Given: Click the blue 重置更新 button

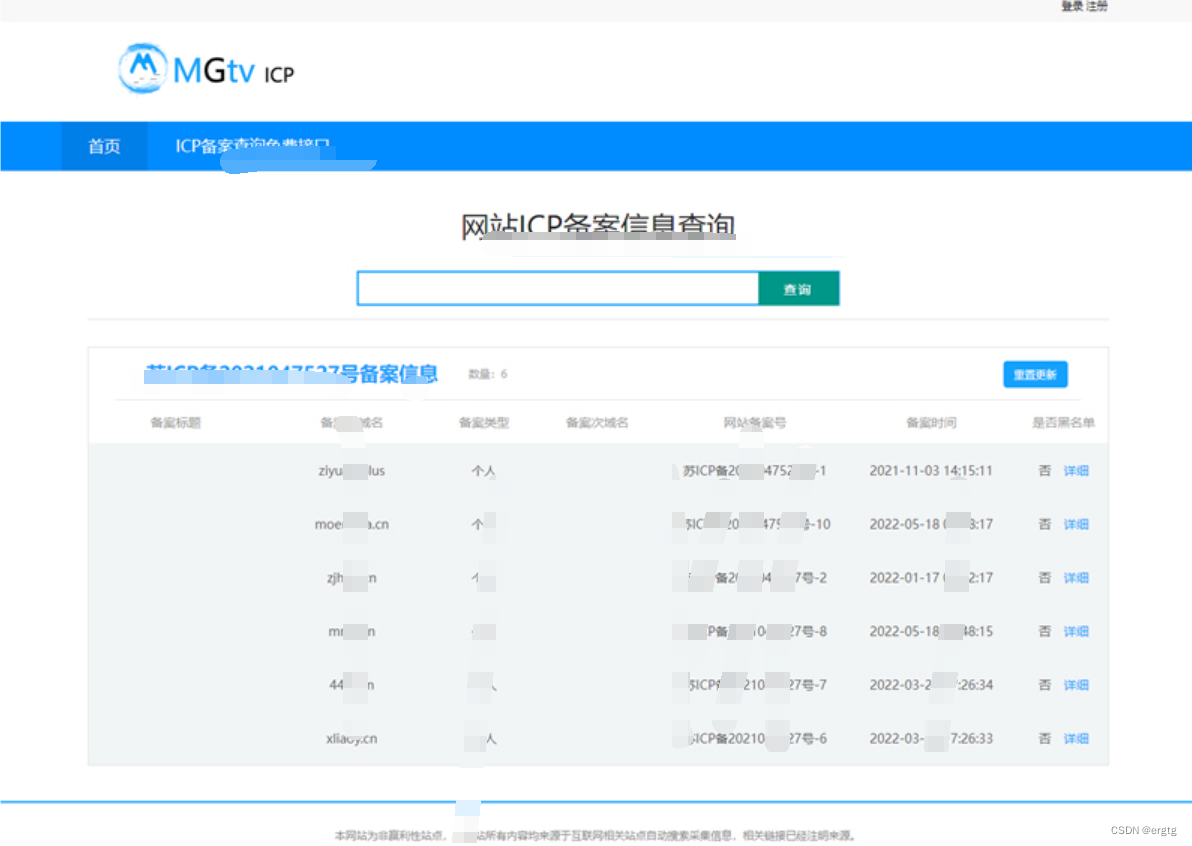Looking at the screenshot, I should point(1035,375).
